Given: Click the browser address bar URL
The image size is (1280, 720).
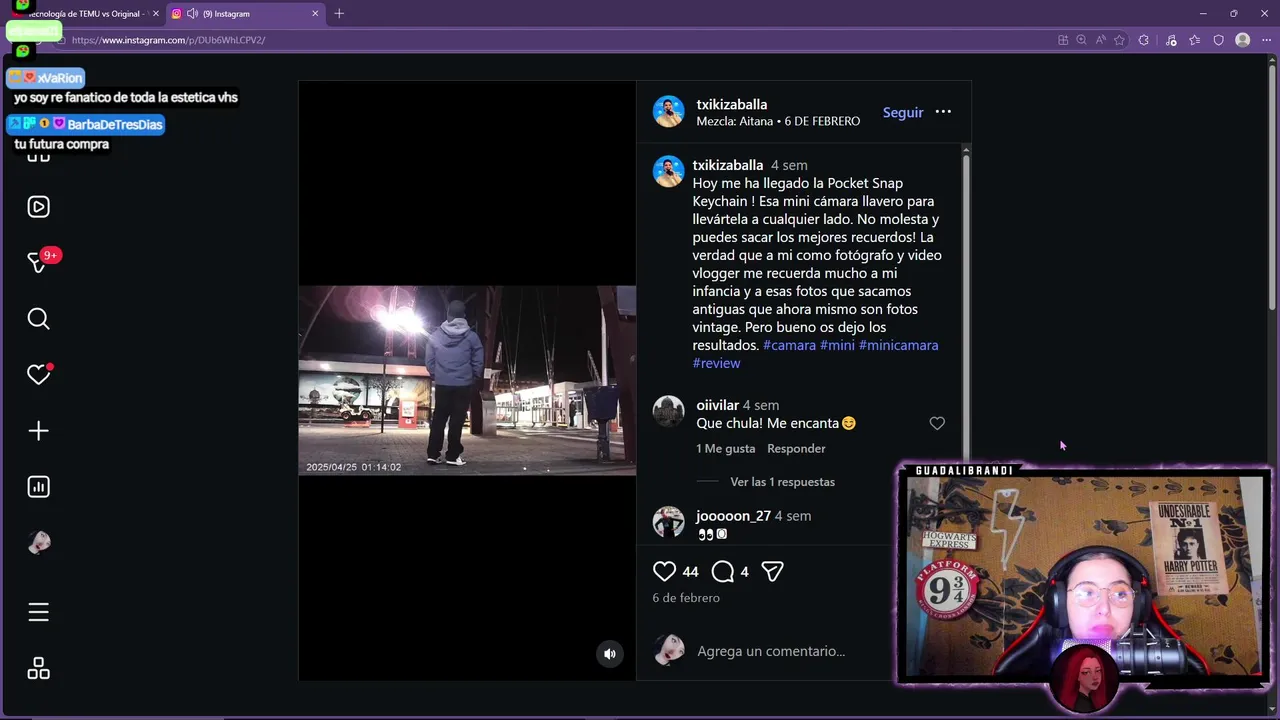Looking at the screenshot, I should [168, 40].
